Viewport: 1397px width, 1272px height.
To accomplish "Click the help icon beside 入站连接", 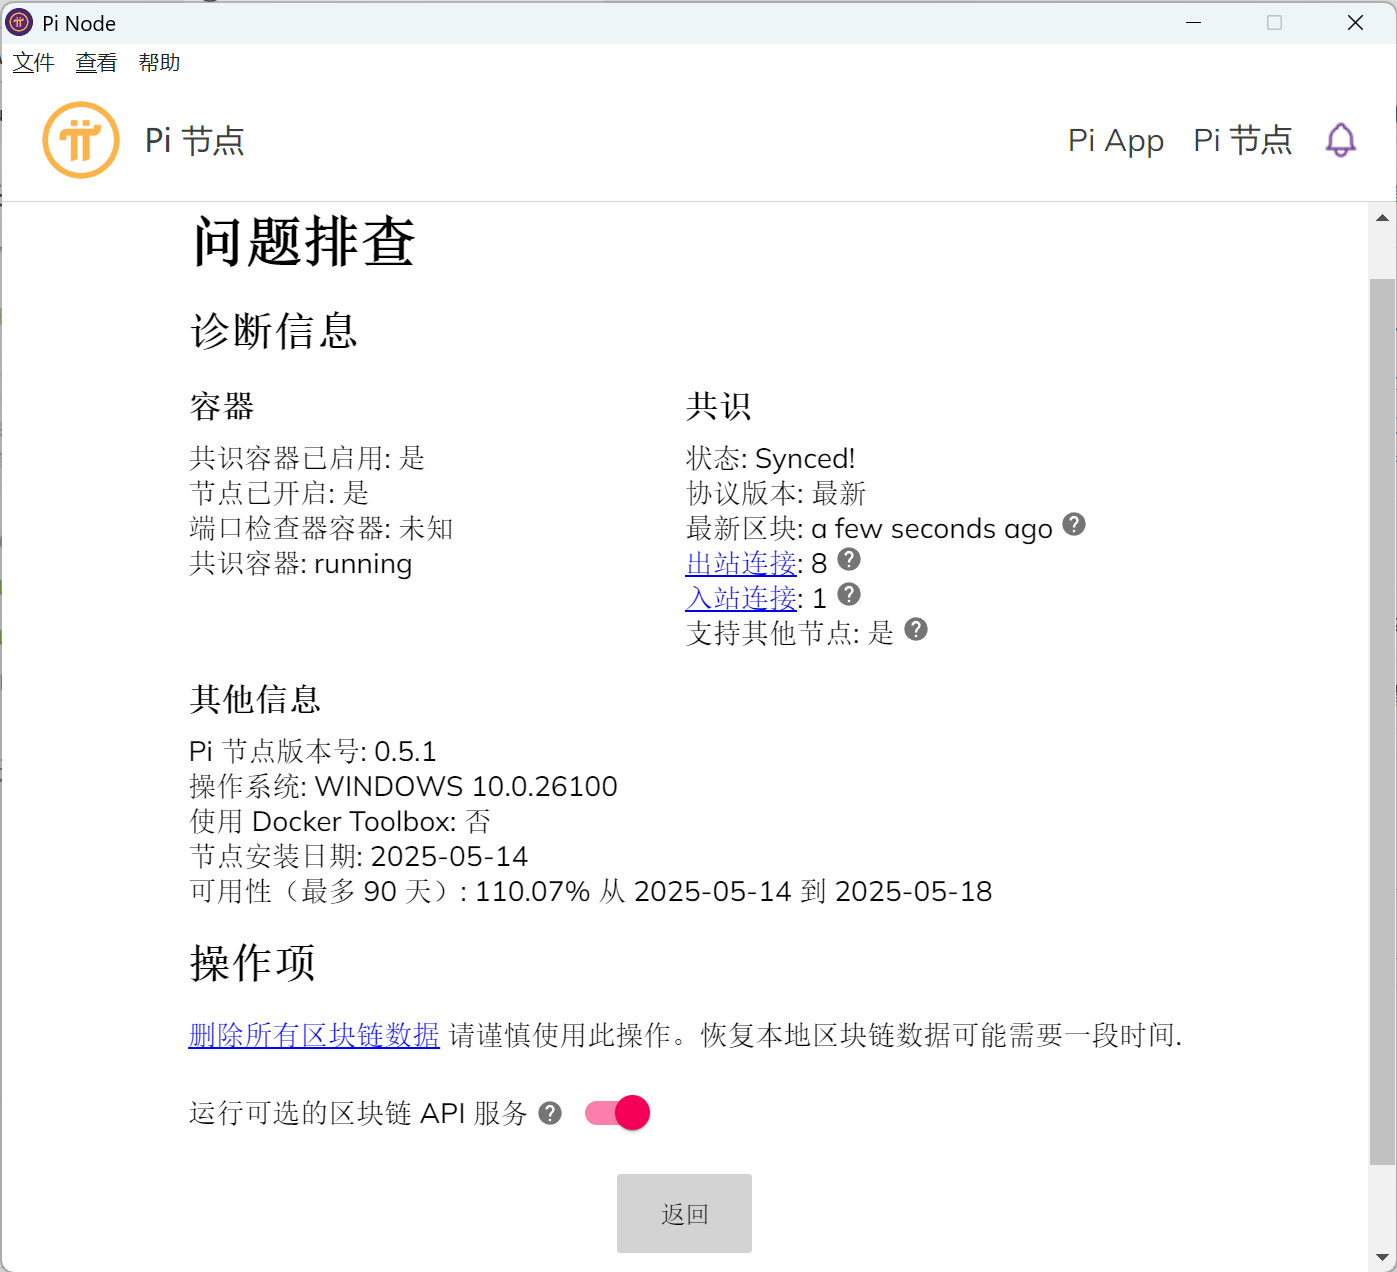I will [849, 595].
